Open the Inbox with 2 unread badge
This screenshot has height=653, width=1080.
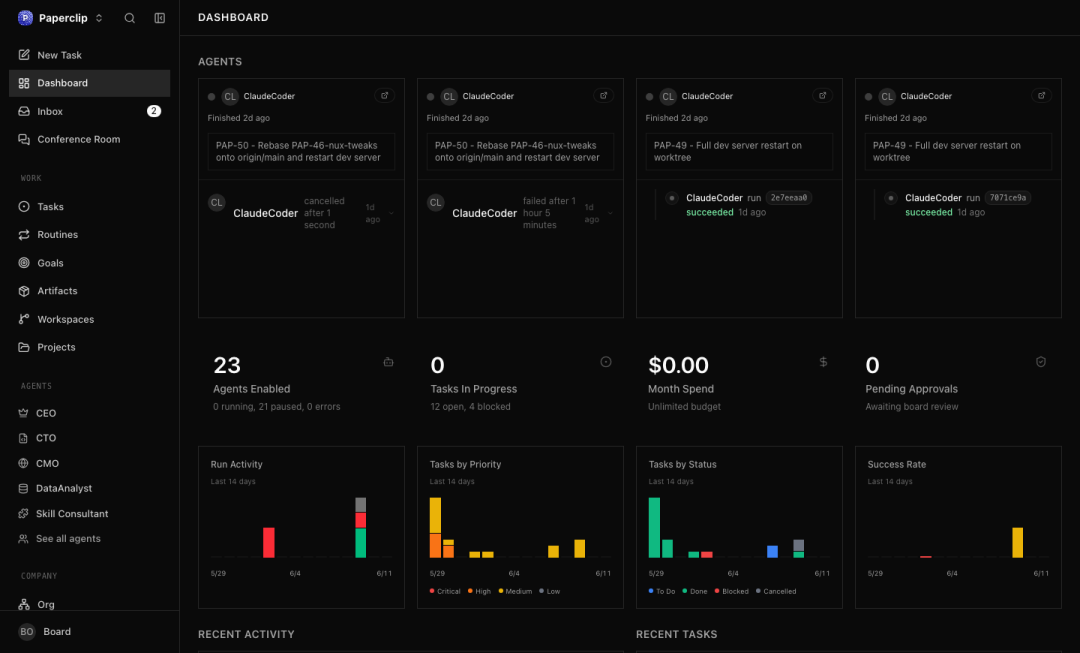coord(90,111)
